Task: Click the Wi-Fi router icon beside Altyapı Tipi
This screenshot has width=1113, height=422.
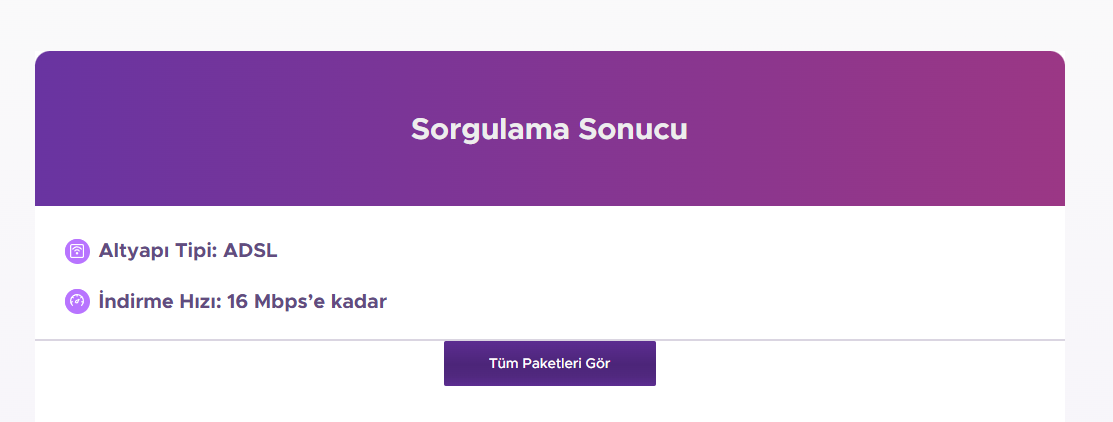Action: [77, 251]
